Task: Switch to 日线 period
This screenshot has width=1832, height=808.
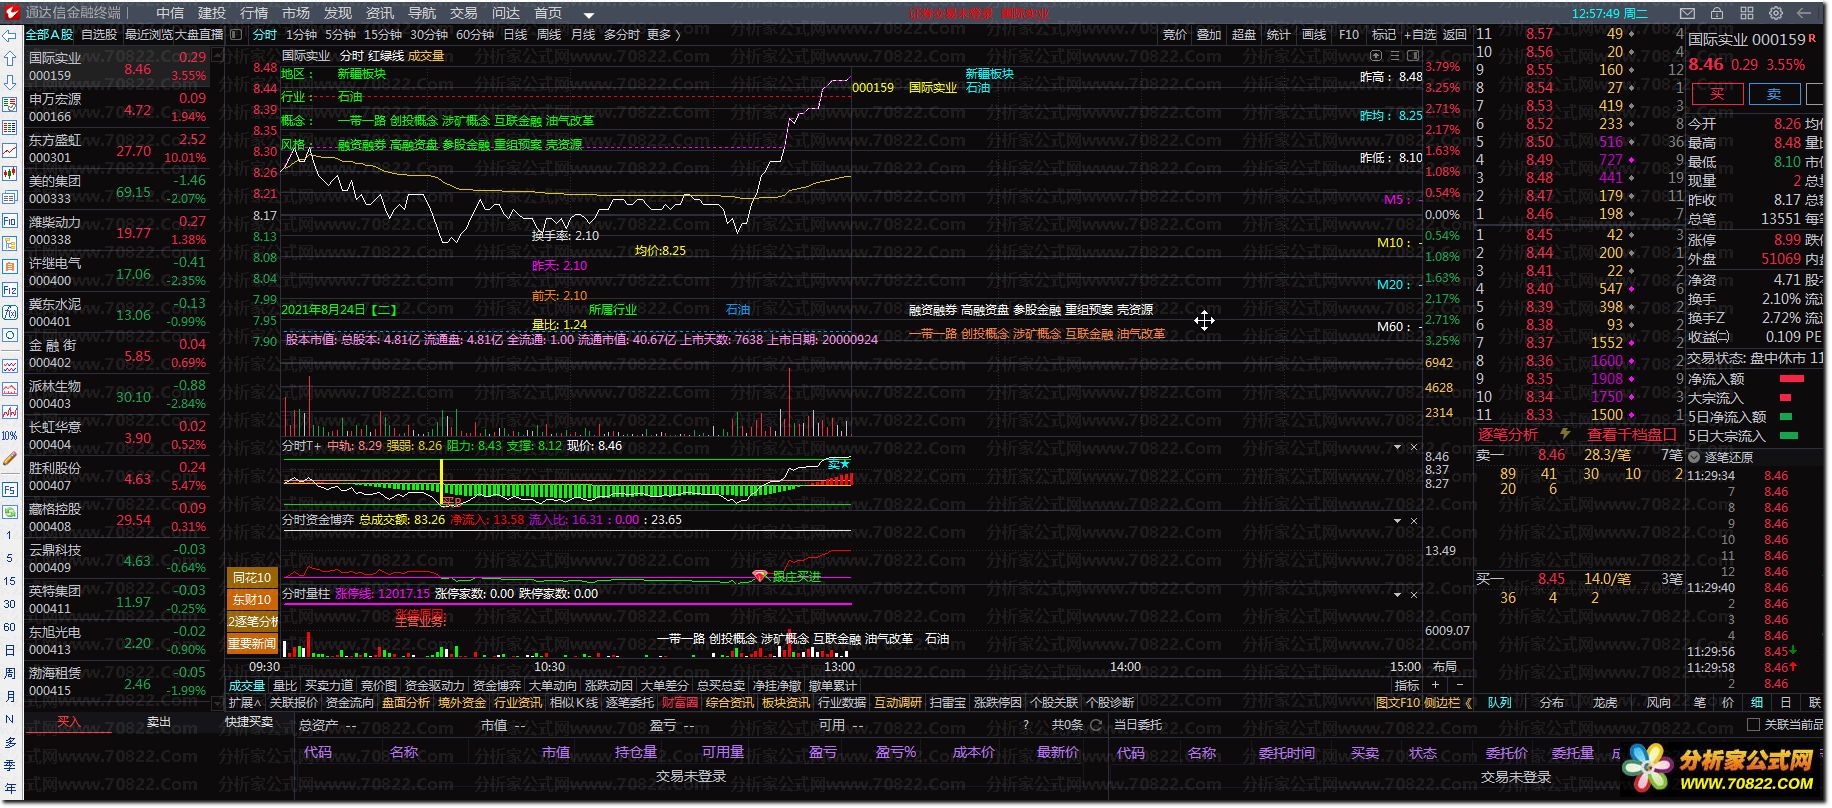Action: pyautogui.click(x=515, y=34)
